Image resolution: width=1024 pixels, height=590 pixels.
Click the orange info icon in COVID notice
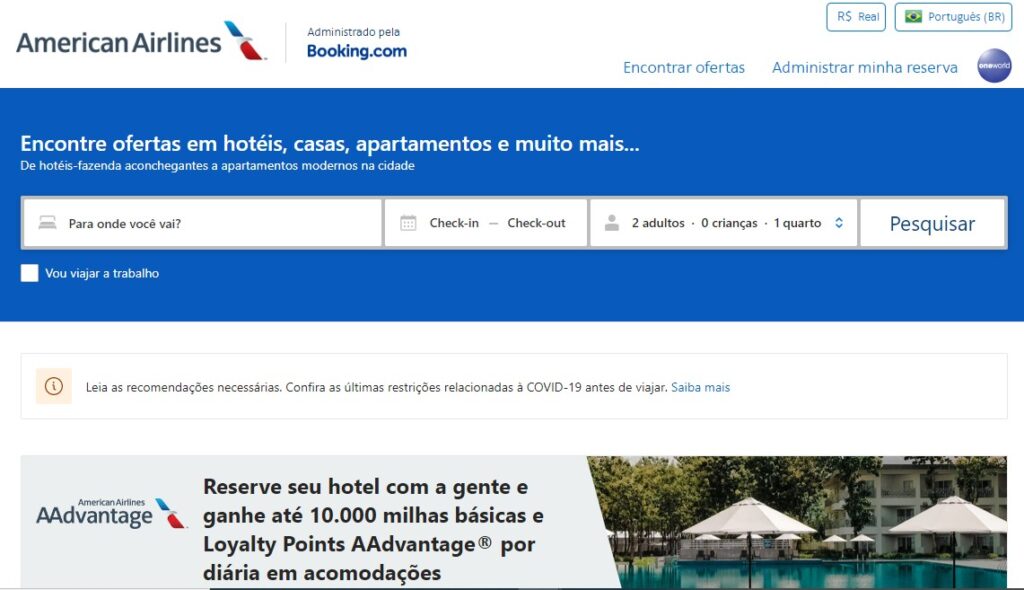[x=54, y=386]
